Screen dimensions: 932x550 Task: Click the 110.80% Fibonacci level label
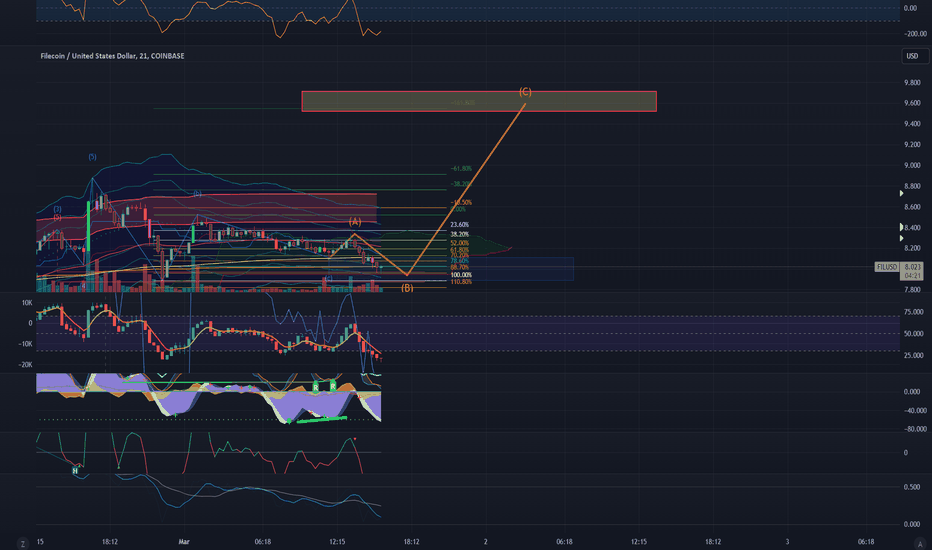[461, 282]
